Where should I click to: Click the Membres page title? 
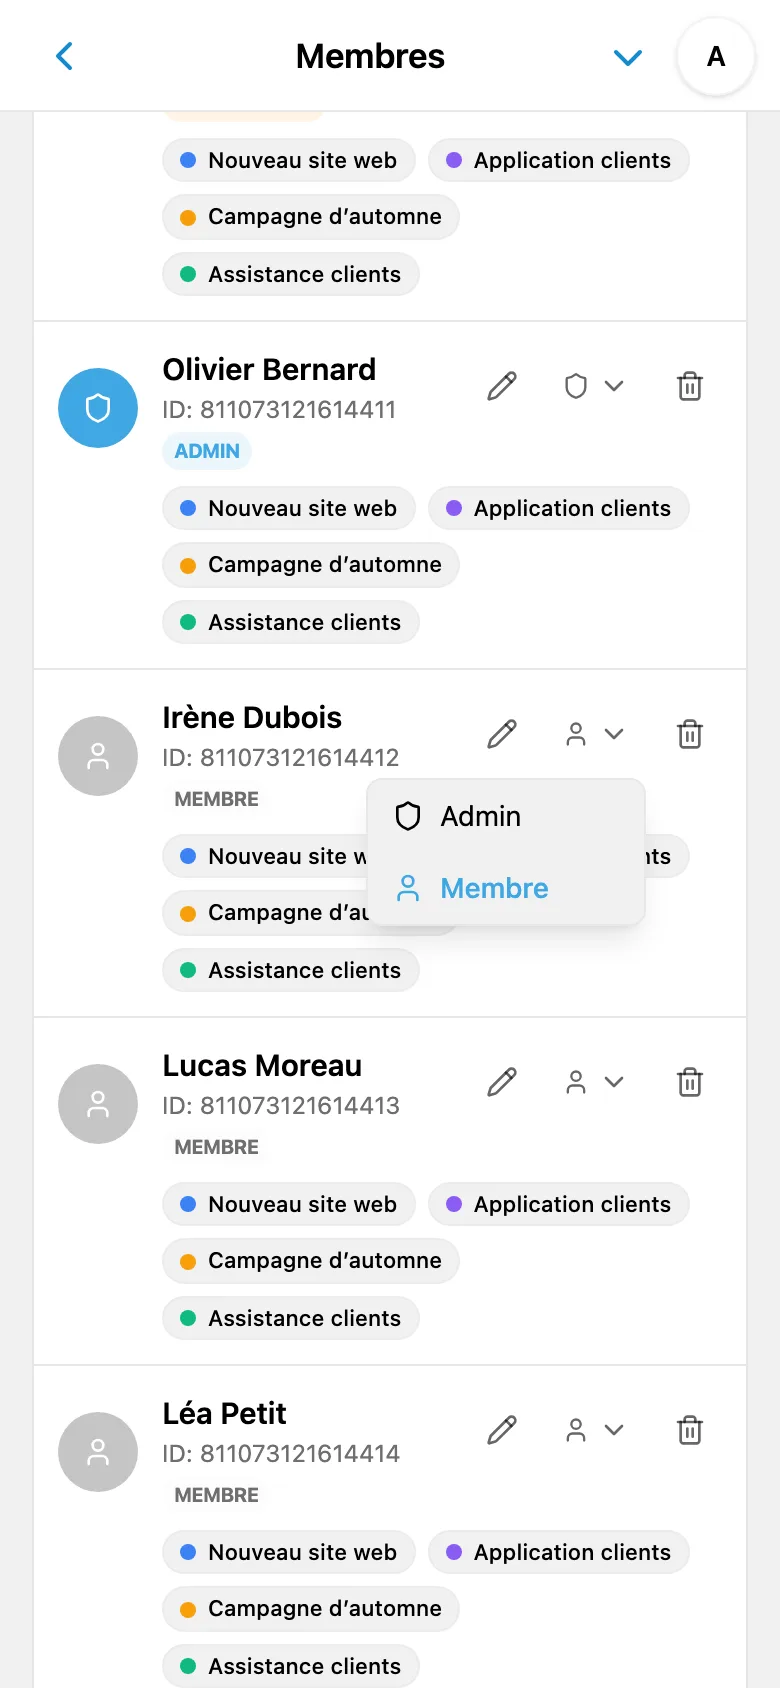tap(370, 57)
